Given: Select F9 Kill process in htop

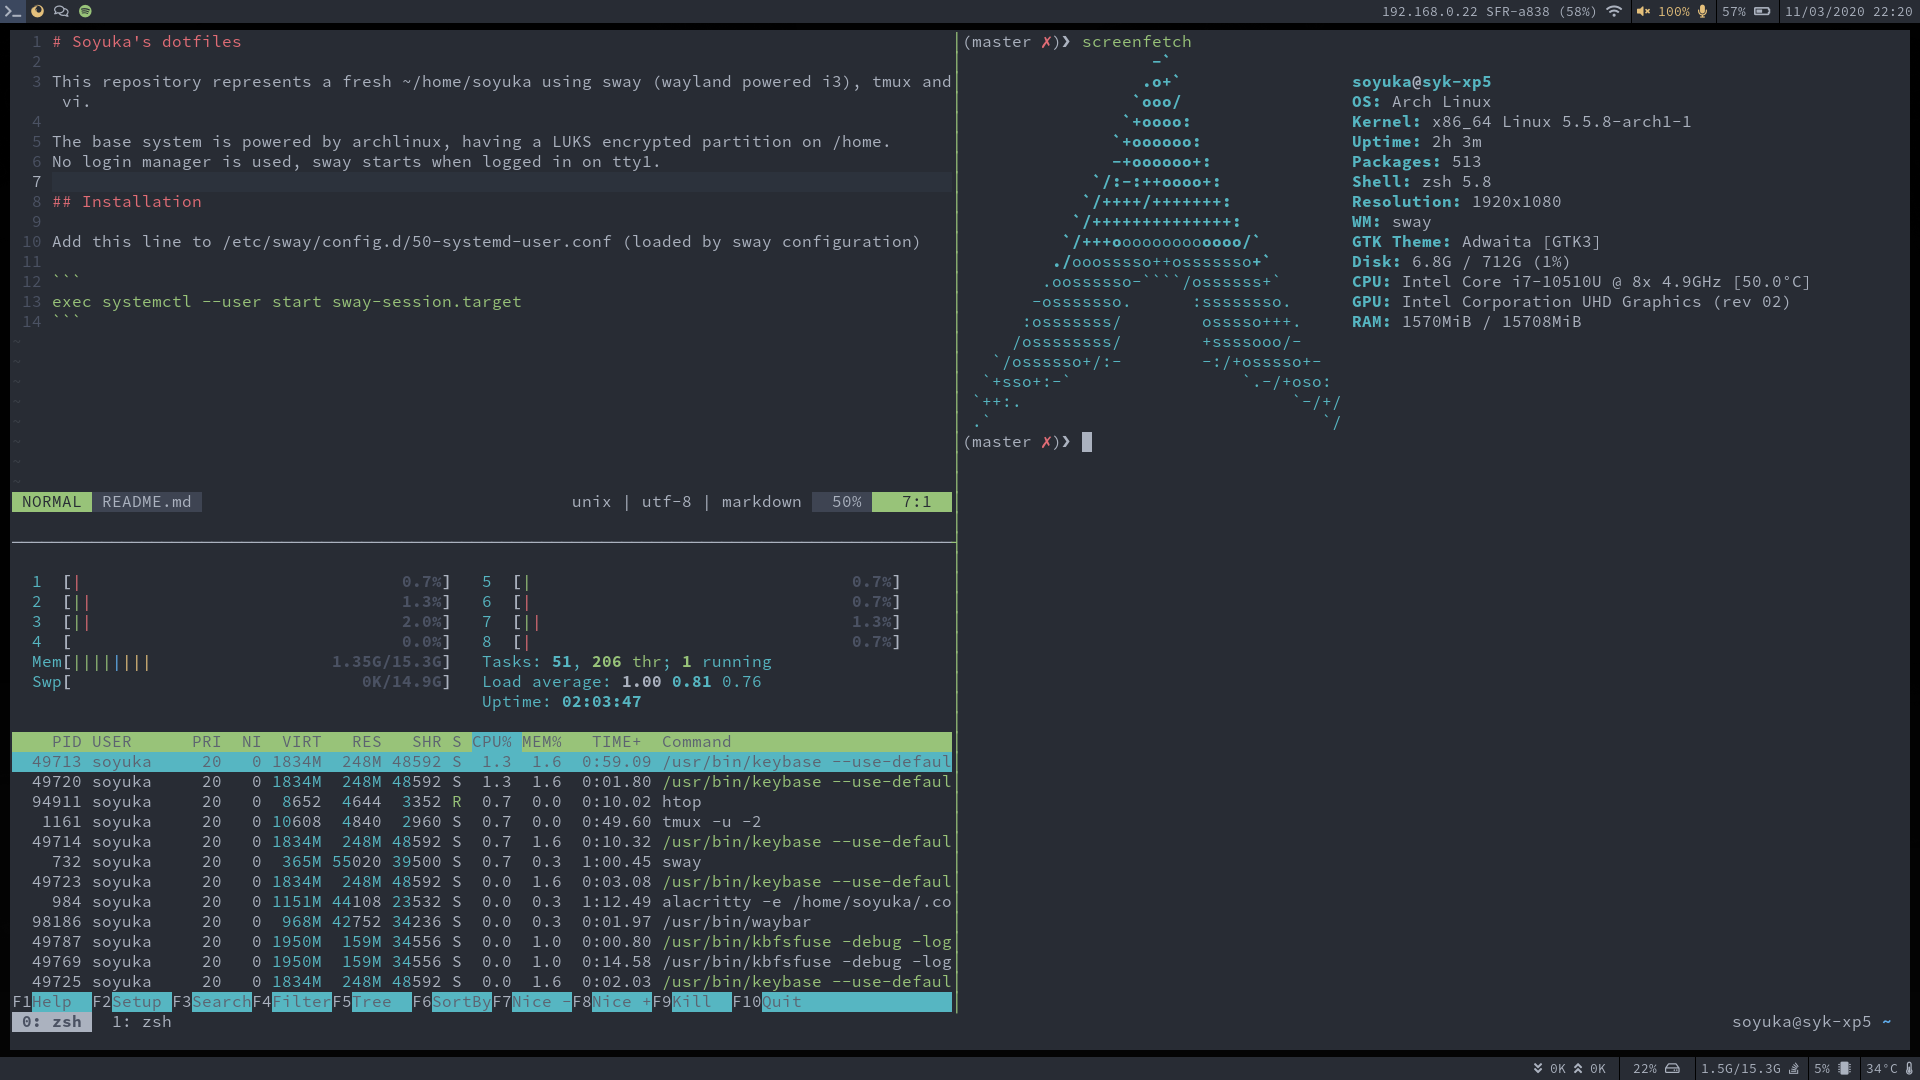Looking at the screenshot, I should tap(698, 1001).
